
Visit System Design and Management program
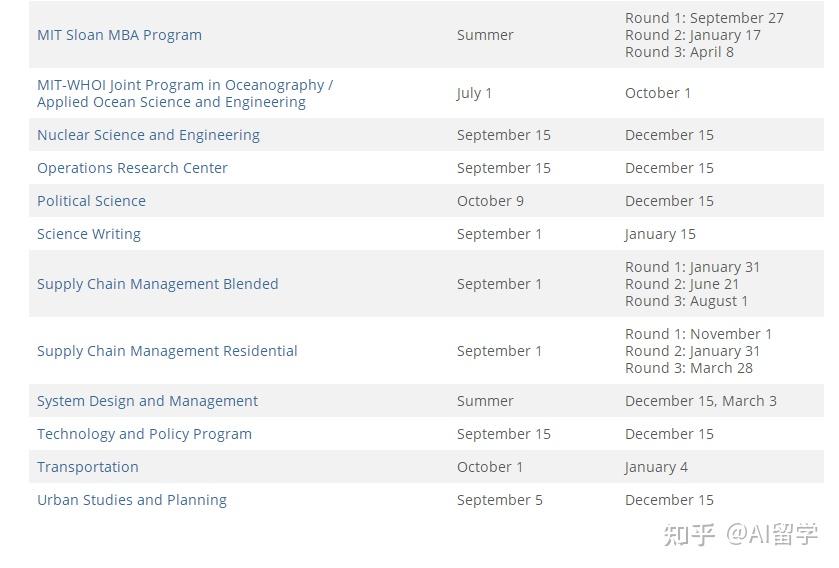(147, 401)
